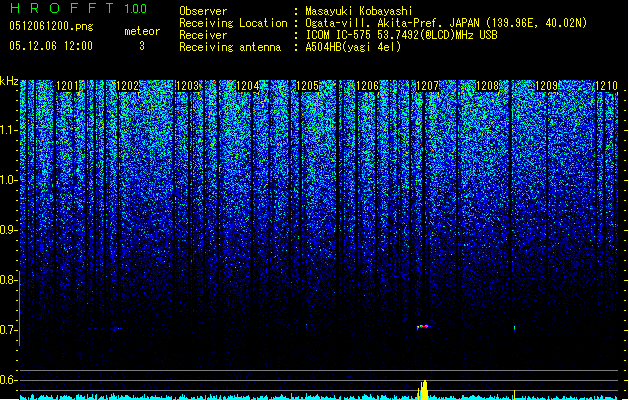Click time marker 1210
Screen dimensions: 629x400
(607, 86)
